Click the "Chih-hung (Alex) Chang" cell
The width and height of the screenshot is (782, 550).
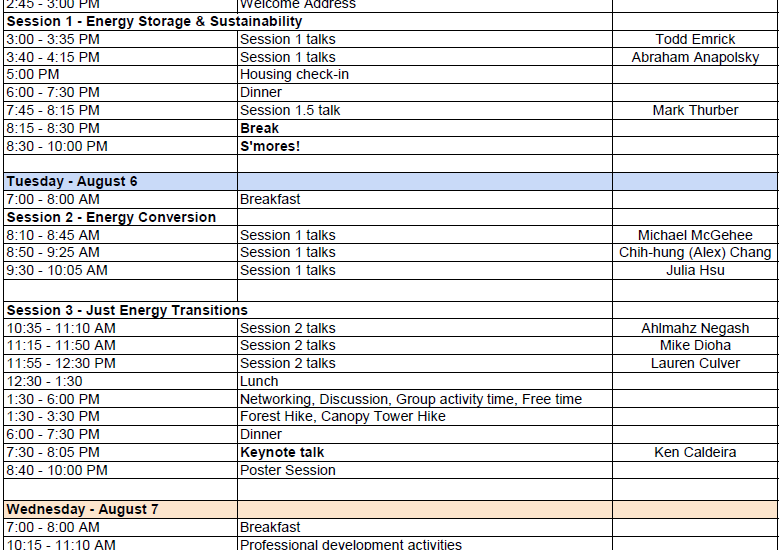tap(695, 252)
